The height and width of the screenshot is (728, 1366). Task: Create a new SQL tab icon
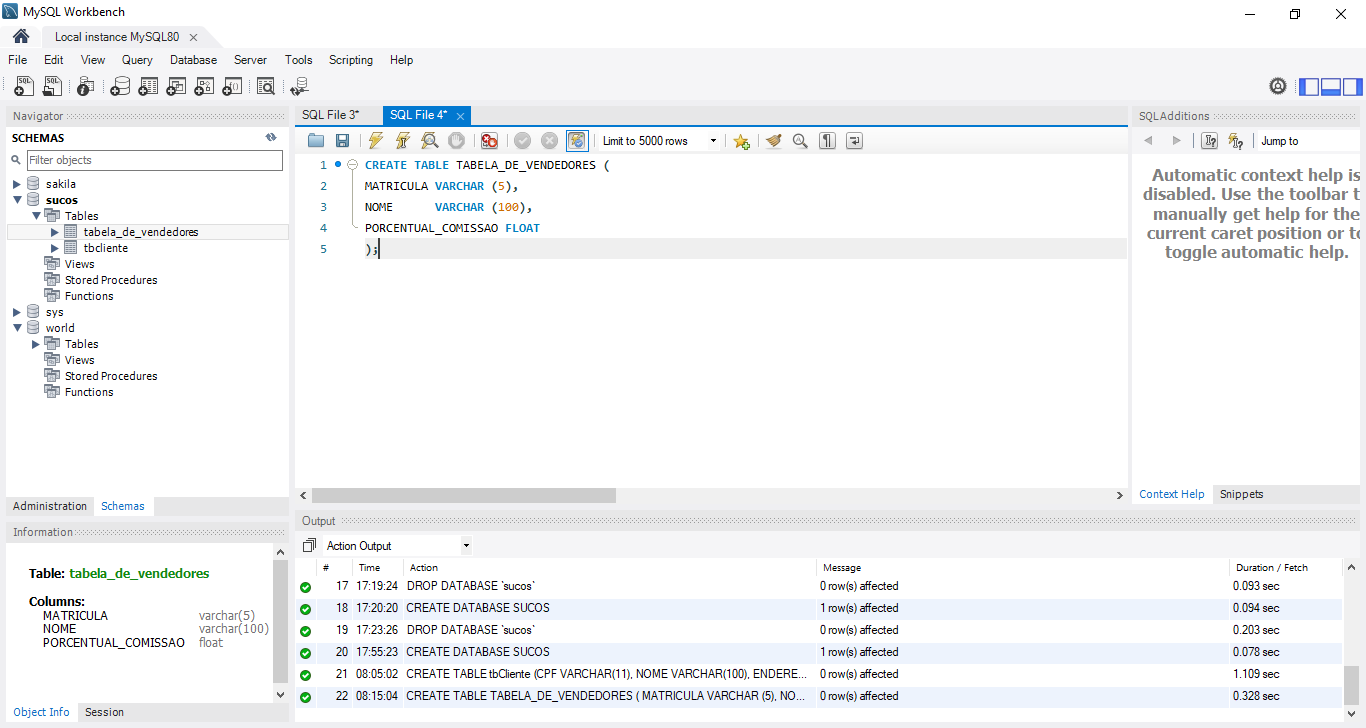click(24, 87)
